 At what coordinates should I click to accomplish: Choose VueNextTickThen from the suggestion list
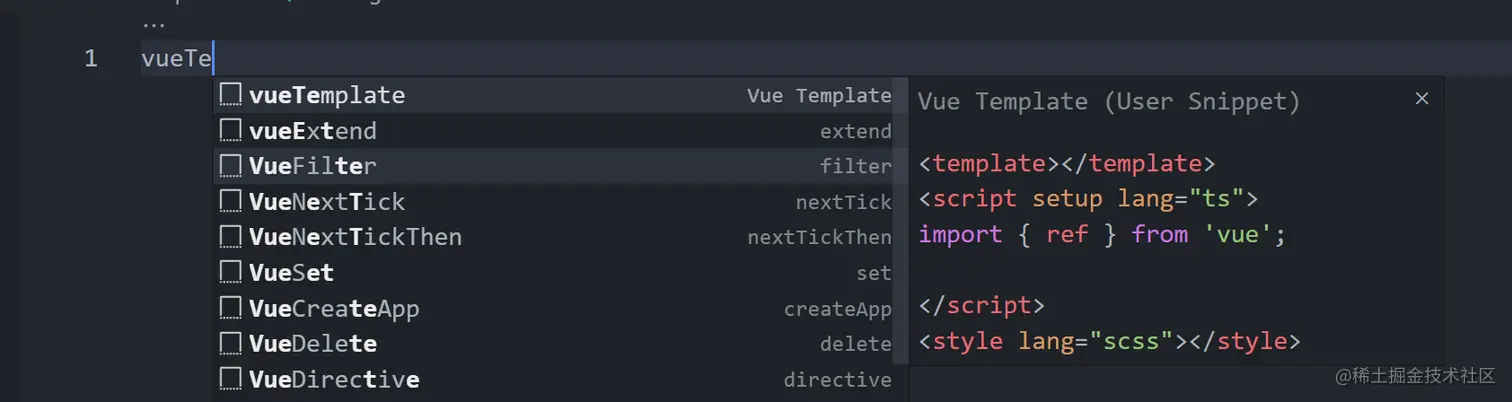coord(355,237)
